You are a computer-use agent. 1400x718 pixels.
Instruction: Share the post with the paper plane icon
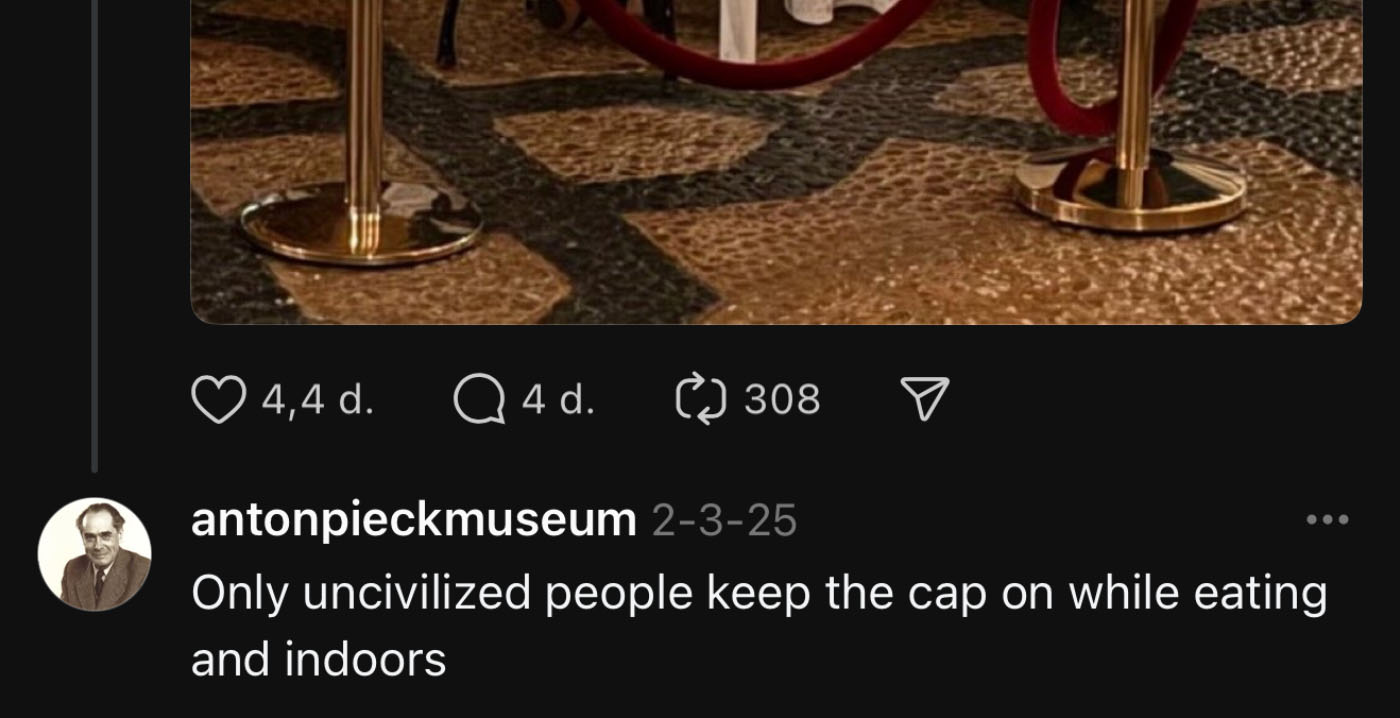[923, 400]
